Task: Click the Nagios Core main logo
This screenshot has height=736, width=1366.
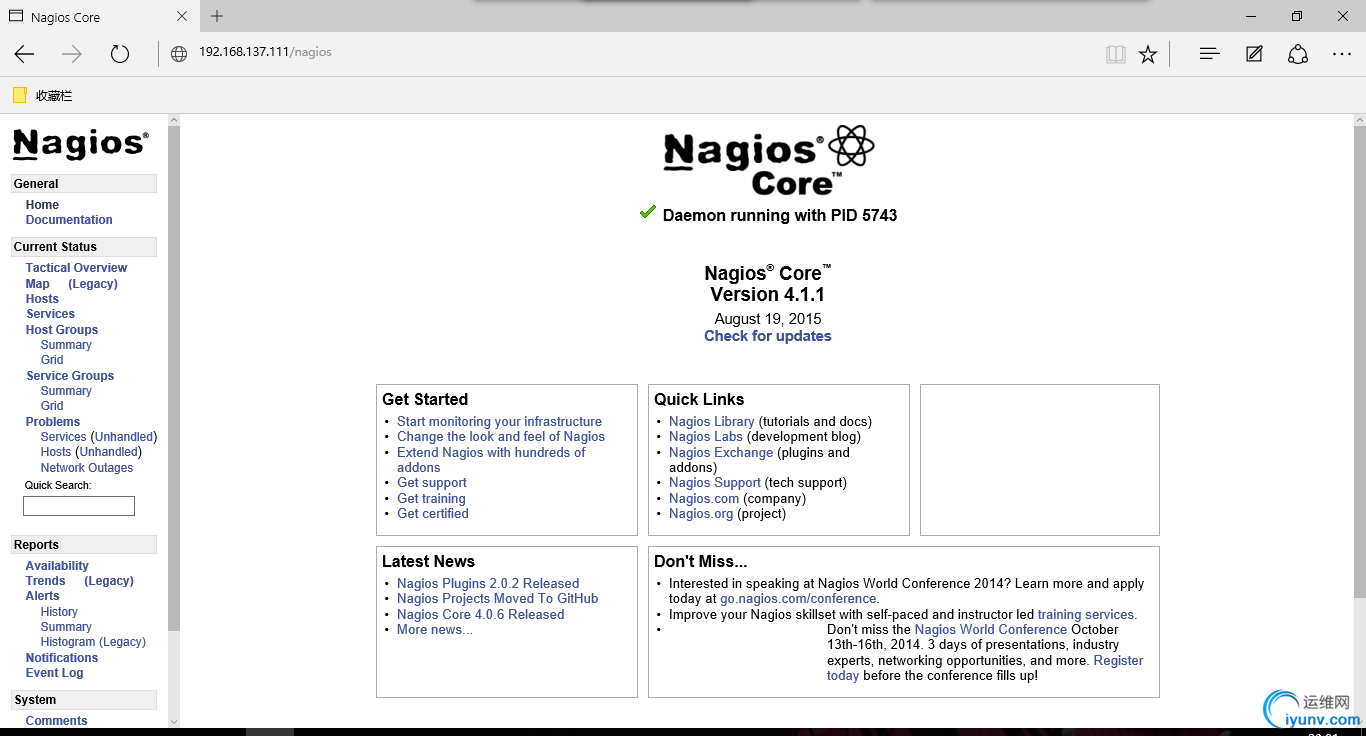Action: 768,160
